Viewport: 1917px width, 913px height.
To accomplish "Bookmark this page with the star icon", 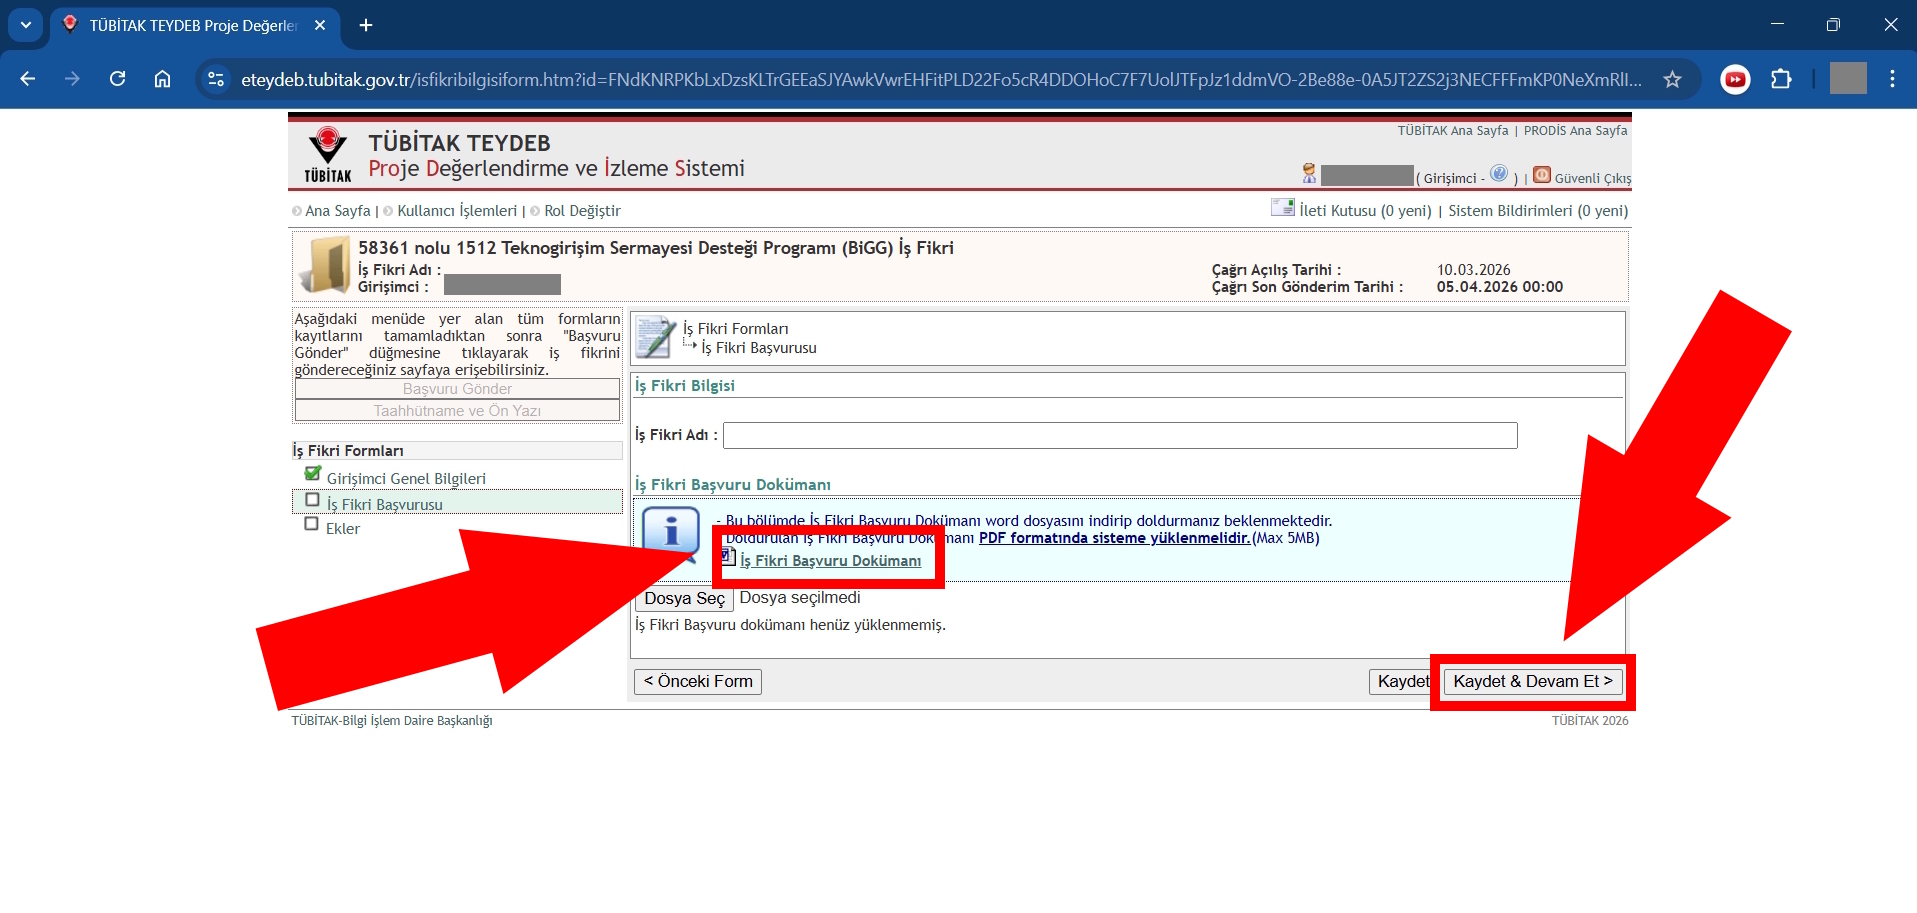I will pyautogui.click(x=1672, y=80).
